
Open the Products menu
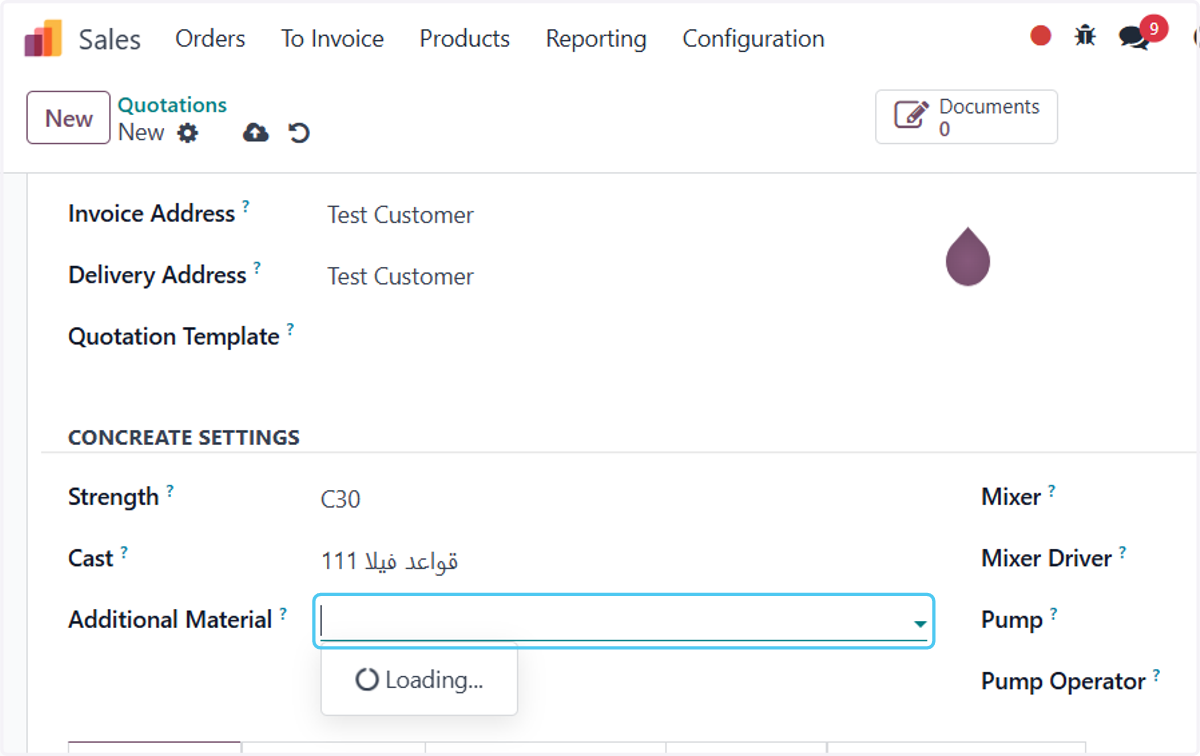pos(465,39)
